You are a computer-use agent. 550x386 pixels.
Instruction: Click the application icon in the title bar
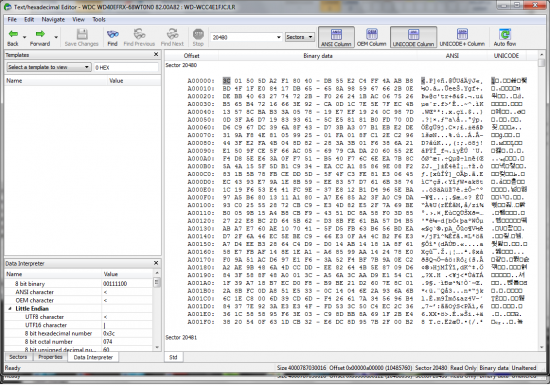pyautogui.click(x=7, y=7)
